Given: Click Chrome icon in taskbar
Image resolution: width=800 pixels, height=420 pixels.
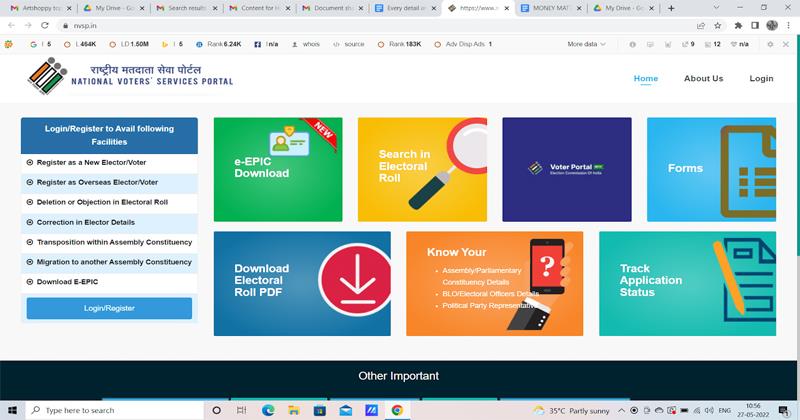Looking at the screenshot, I should tap(397, 410).
